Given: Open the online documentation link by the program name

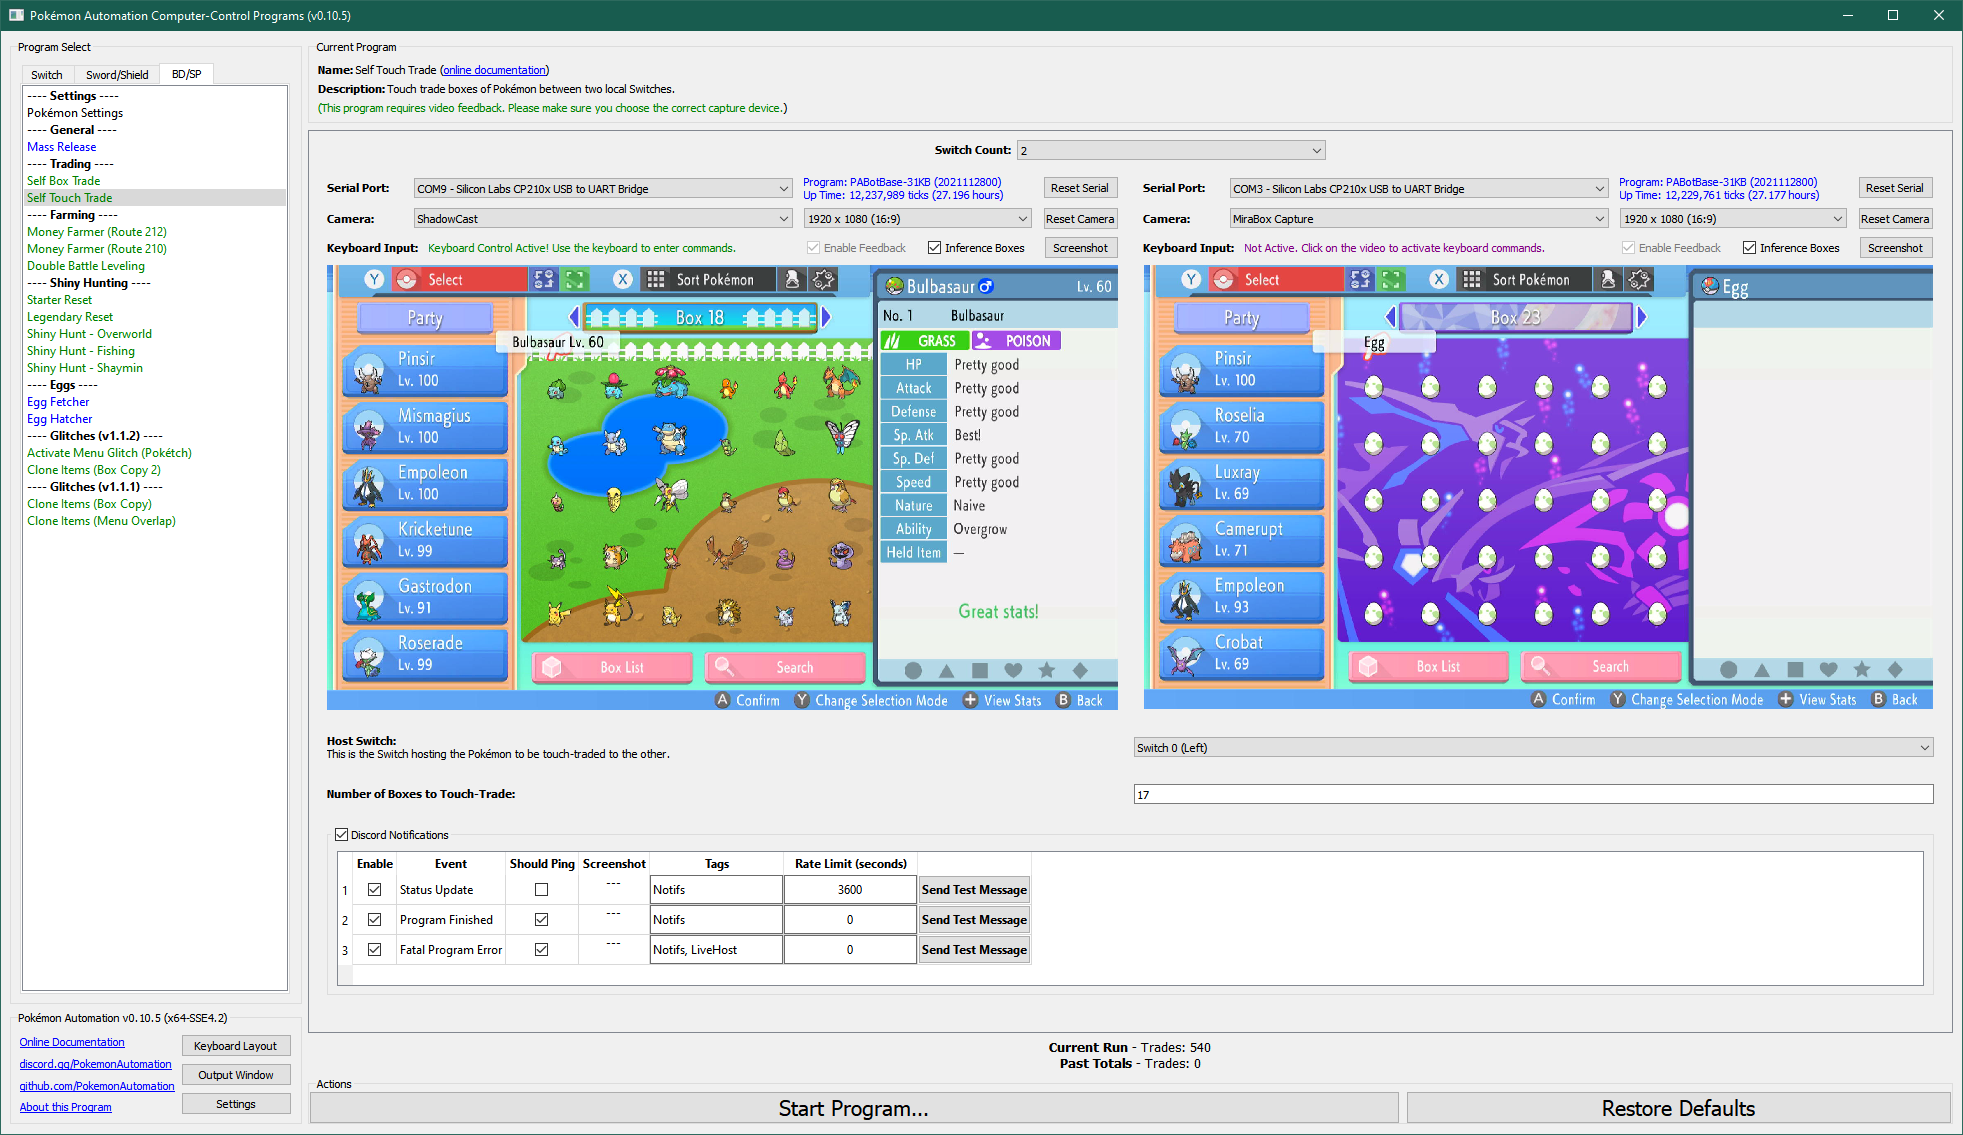Looking at the screenshot, I should (494, 70).
